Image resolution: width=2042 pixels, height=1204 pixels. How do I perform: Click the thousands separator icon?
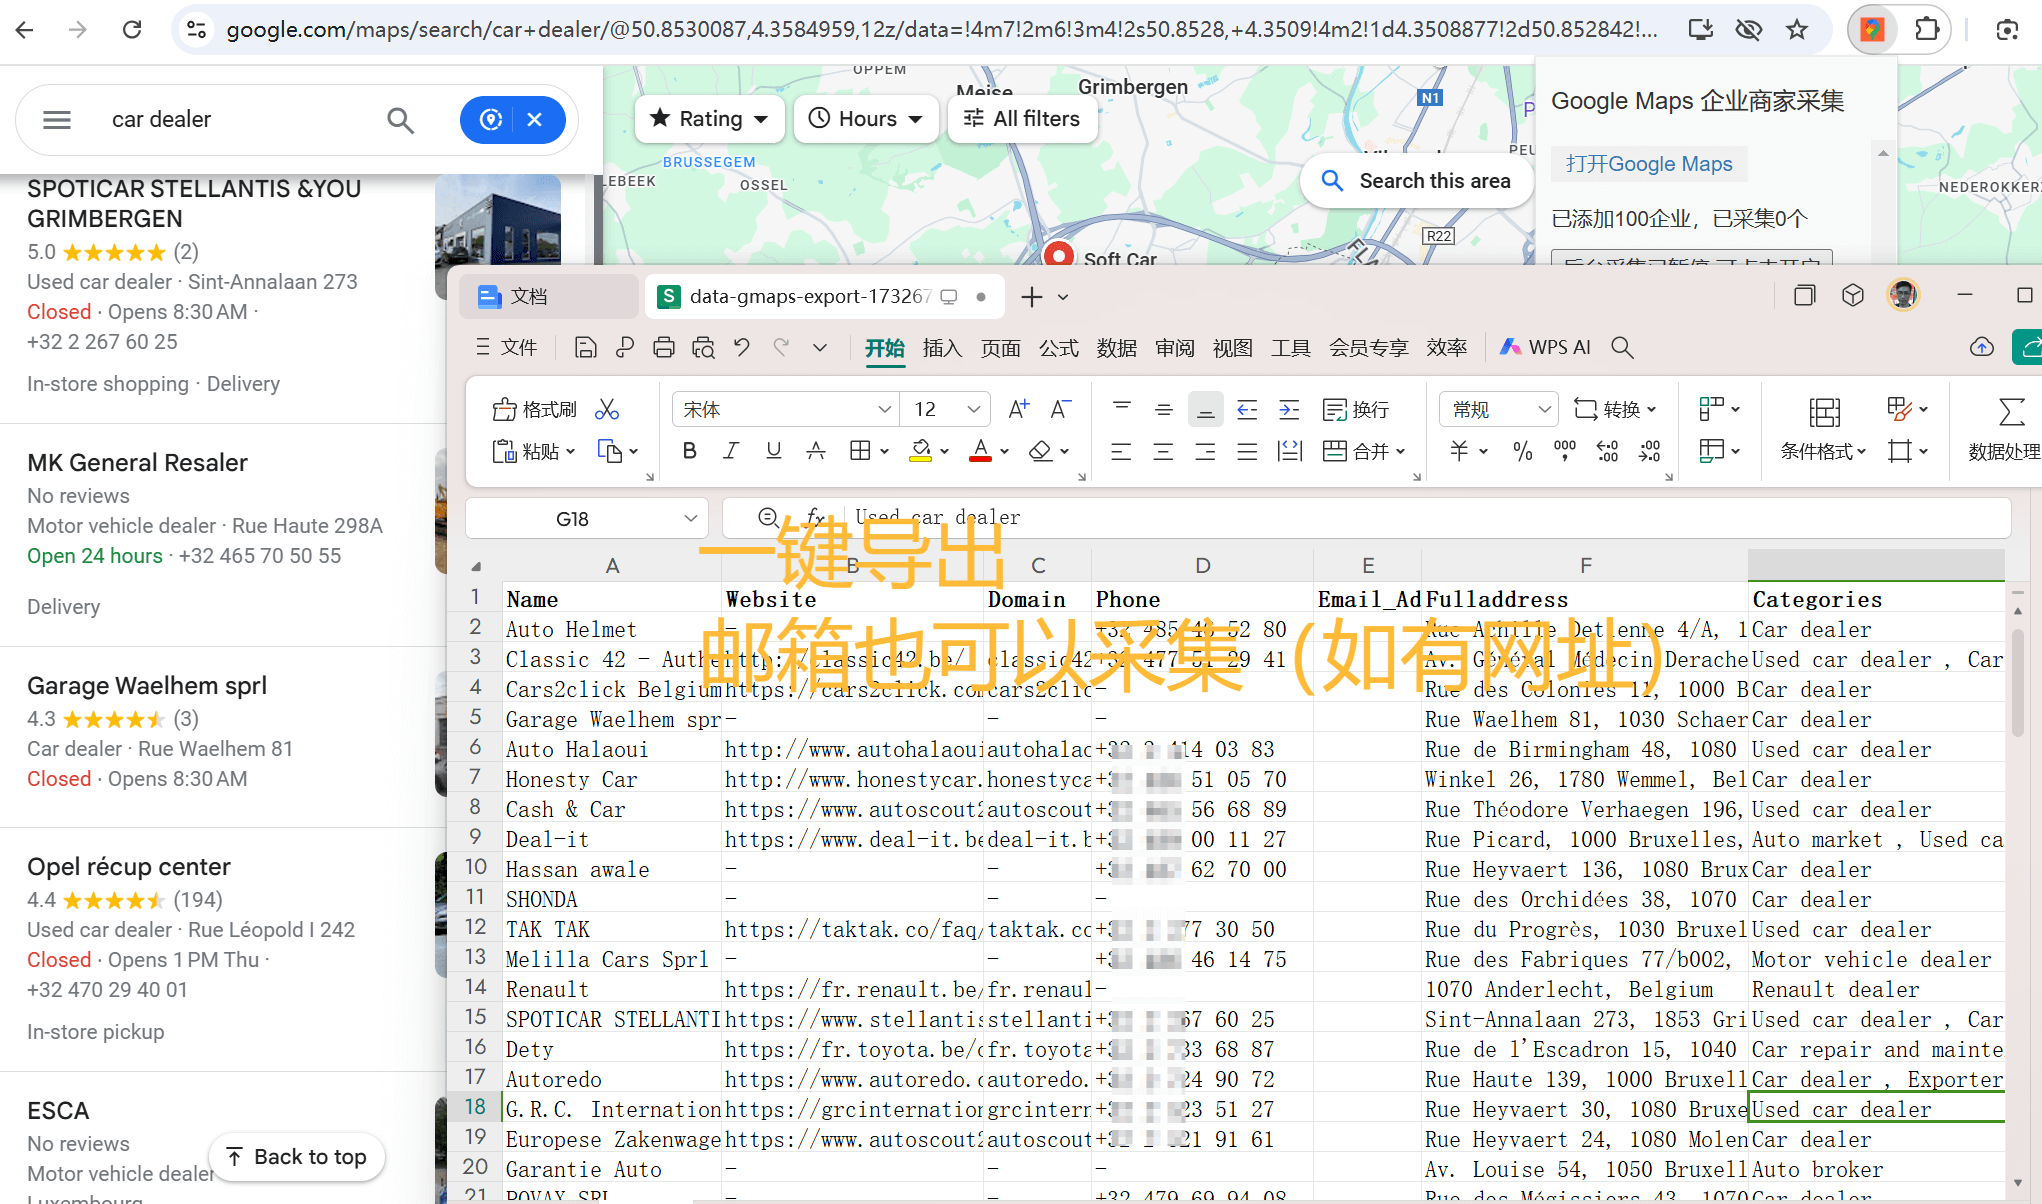1565,452
